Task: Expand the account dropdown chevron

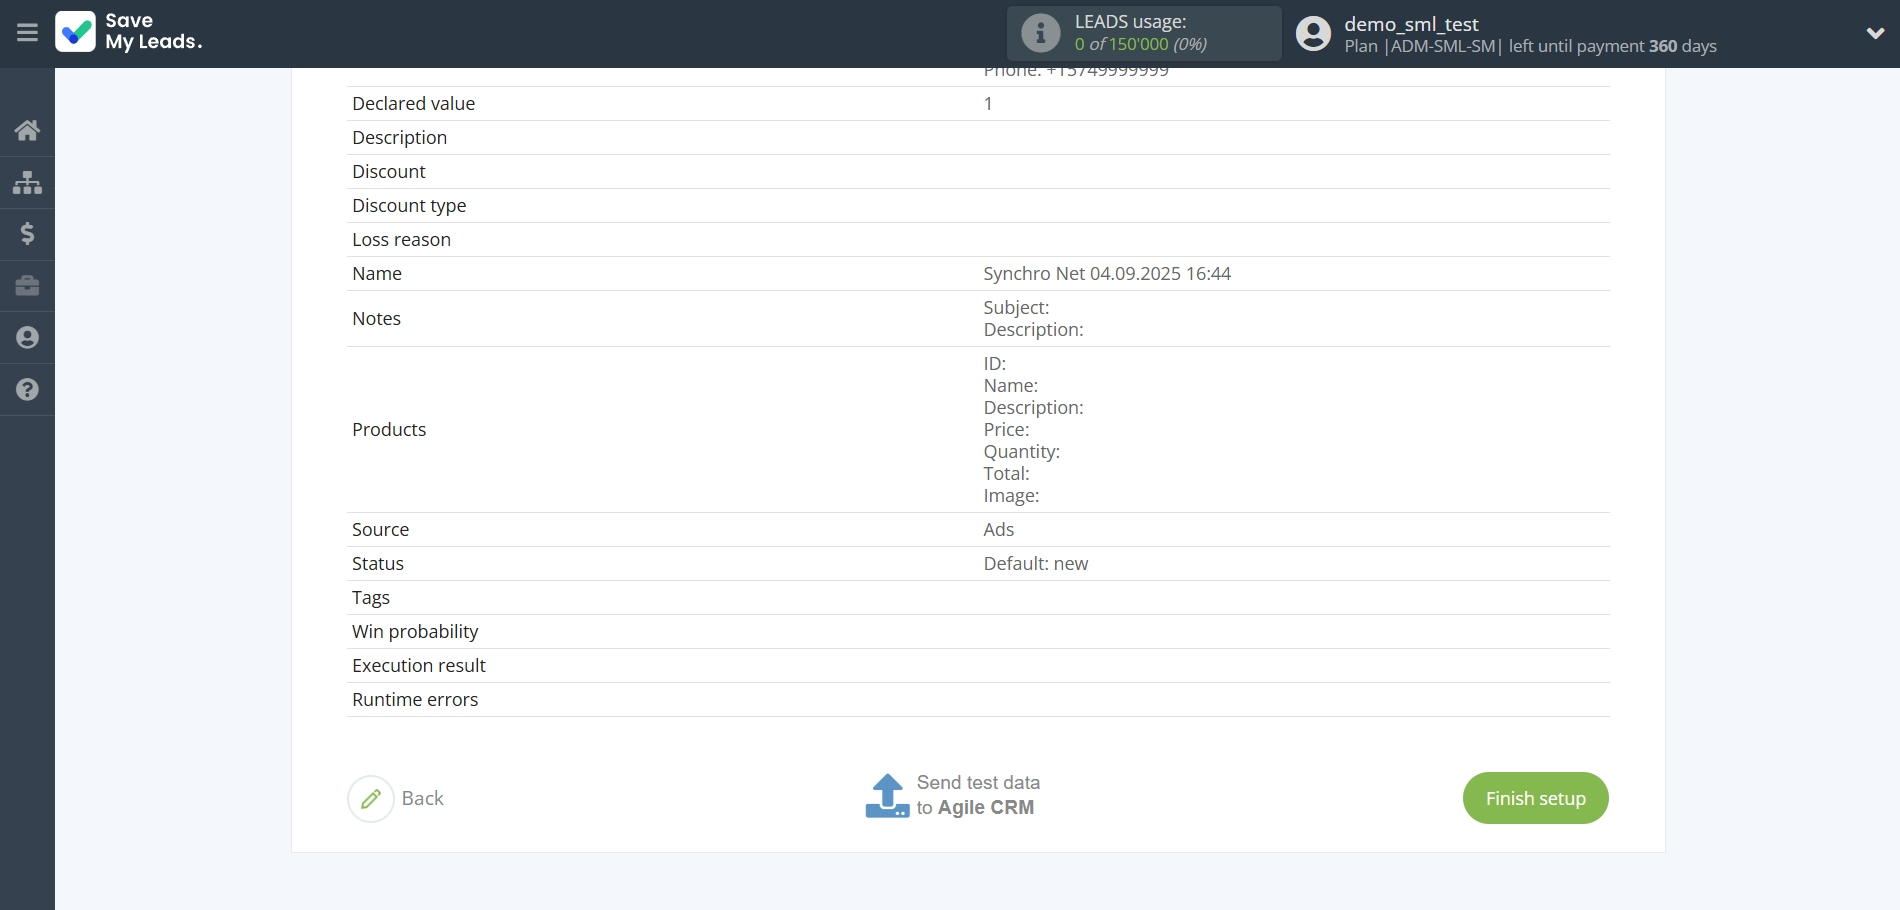Action: tap(1875, 33)
